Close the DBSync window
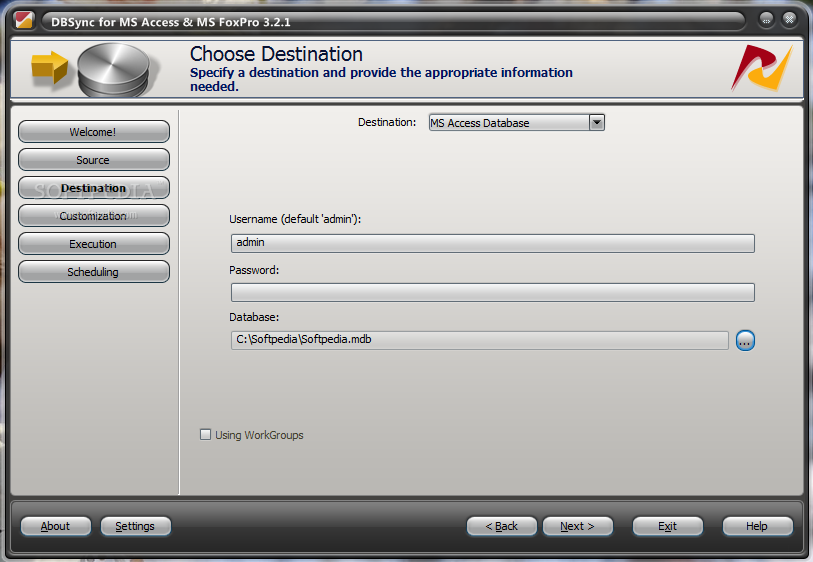Viewport: 813px width, 562px height. click(x=789, y=20)
